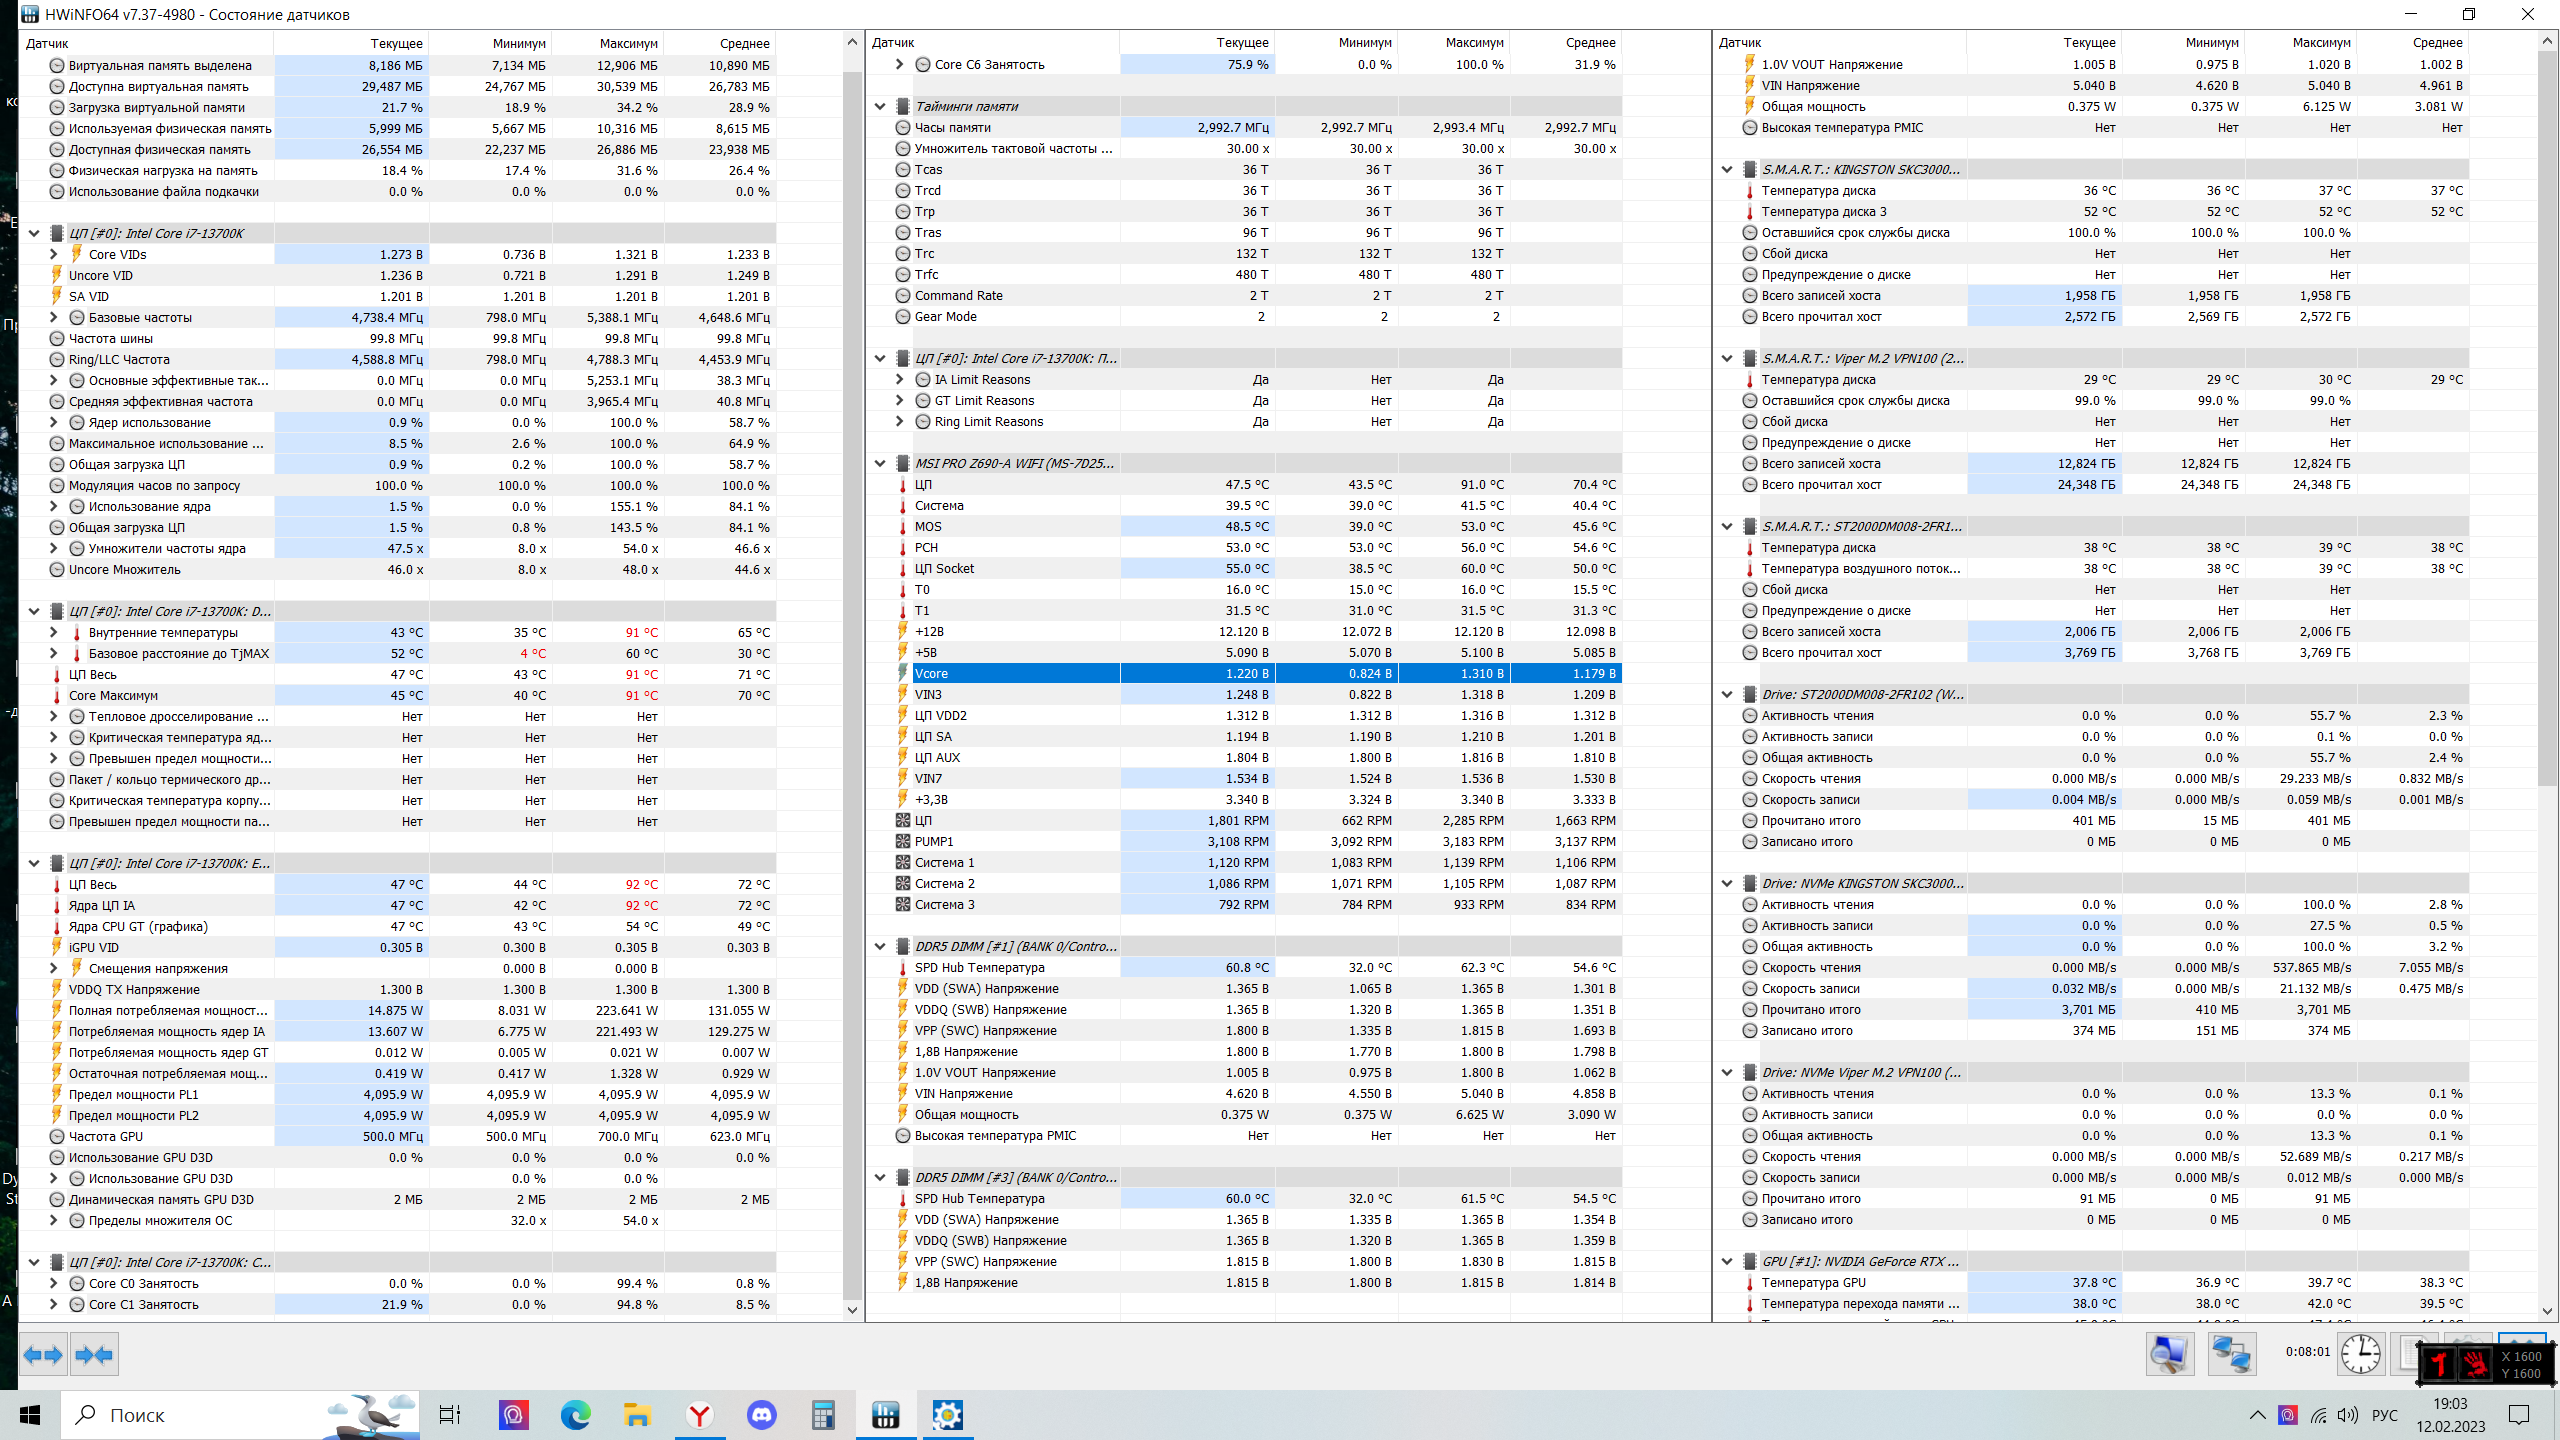Click the clock reset timer icon
This screenshot has height=1440, width=2560.
click(x=2360, y=1355)
